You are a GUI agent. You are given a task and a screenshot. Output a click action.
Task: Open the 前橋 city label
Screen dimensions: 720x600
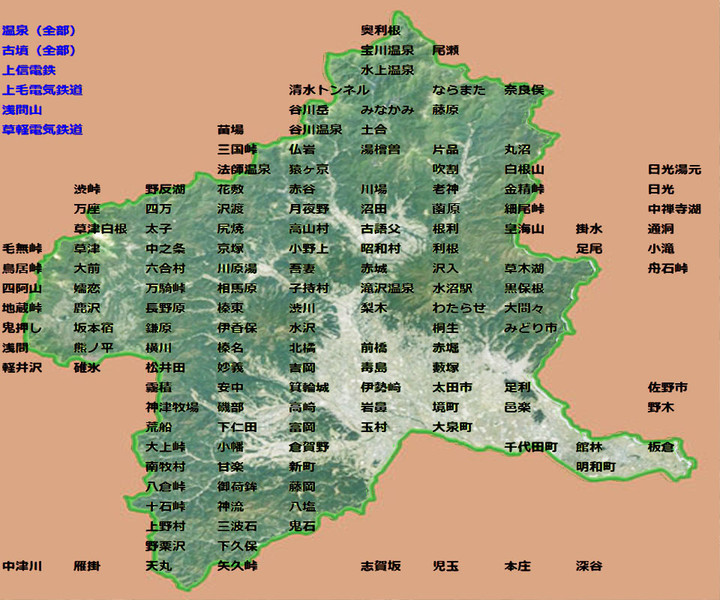(x=374, y=347)
